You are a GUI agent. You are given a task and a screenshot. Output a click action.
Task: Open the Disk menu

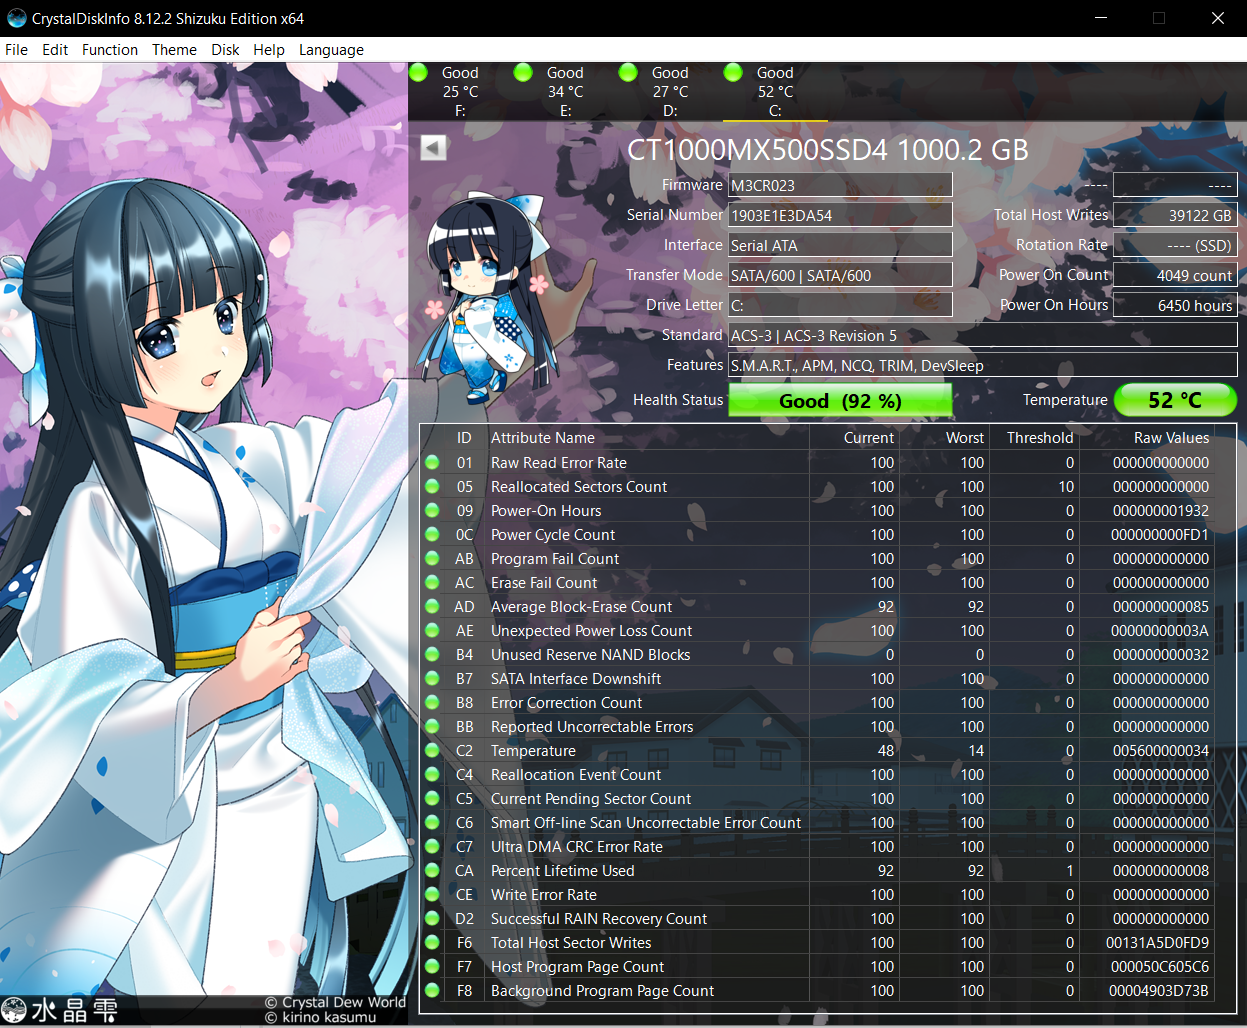coord(225,50)
